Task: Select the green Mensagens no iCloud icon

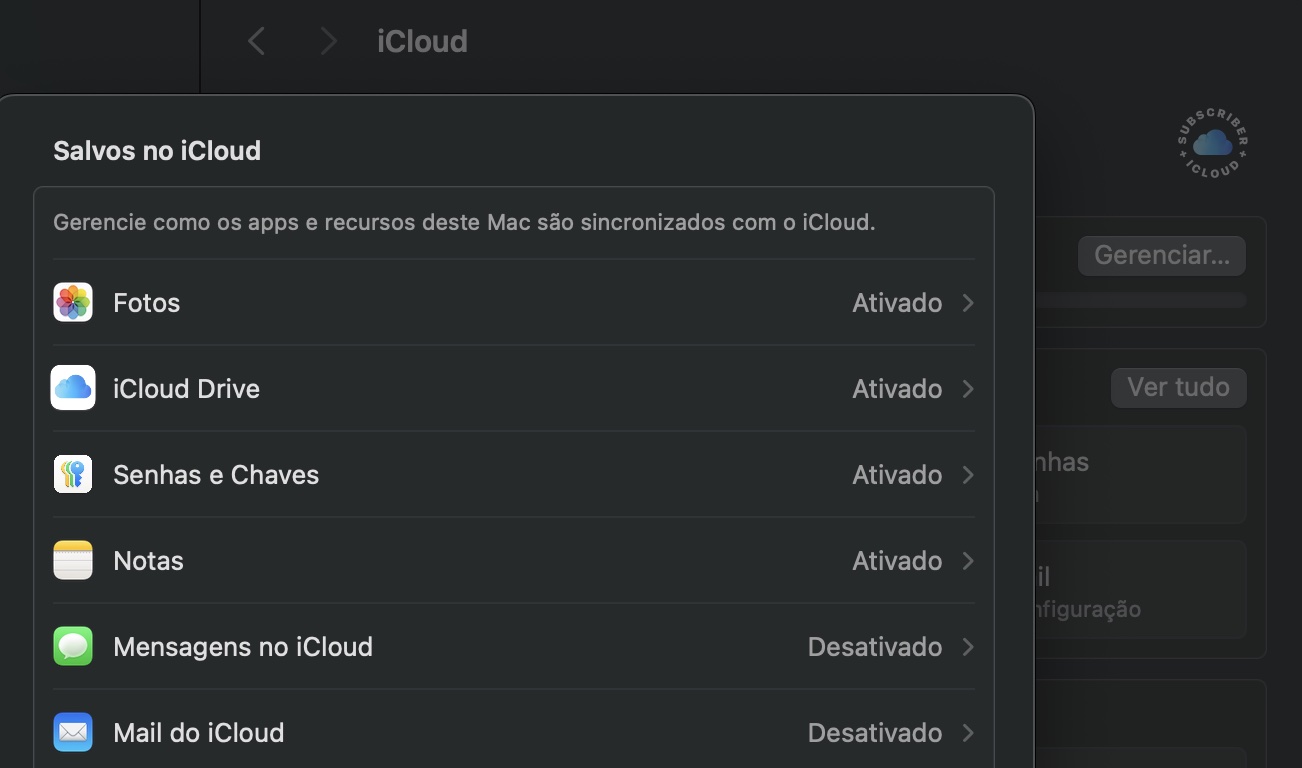Action: (72, 646)
